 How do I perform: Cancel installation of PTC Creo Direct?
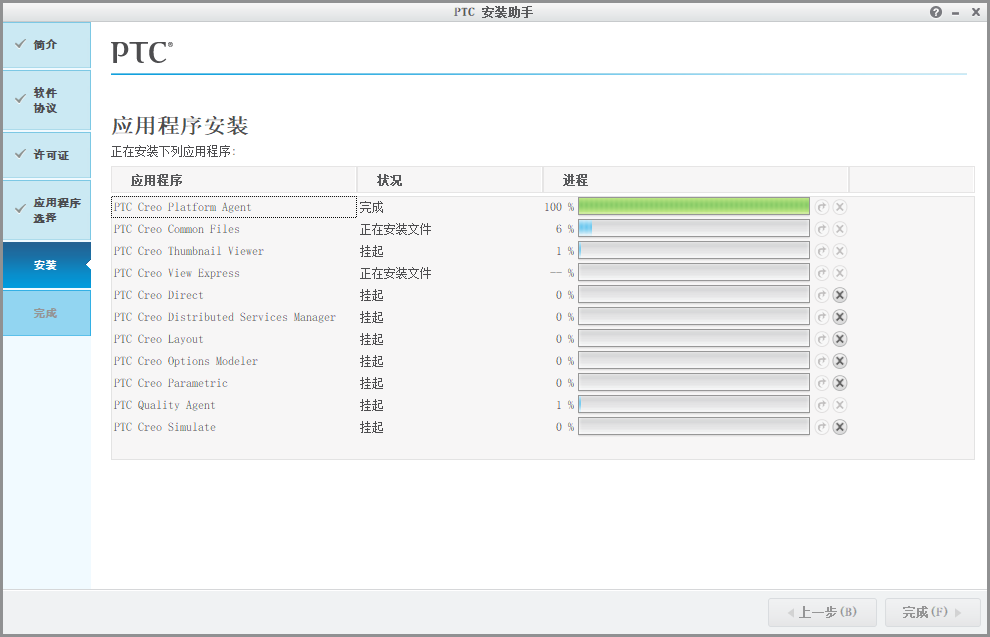coord(839,295)
